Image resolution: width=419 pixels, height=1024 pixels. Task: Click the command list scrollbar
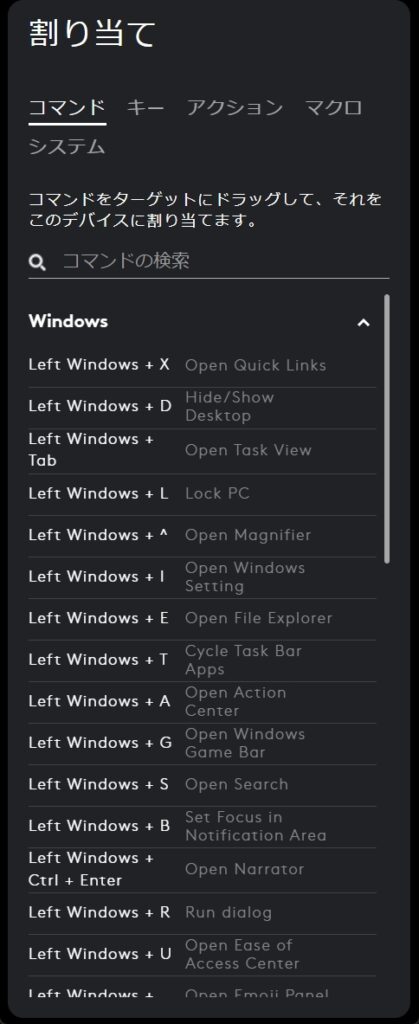point(387,428)
